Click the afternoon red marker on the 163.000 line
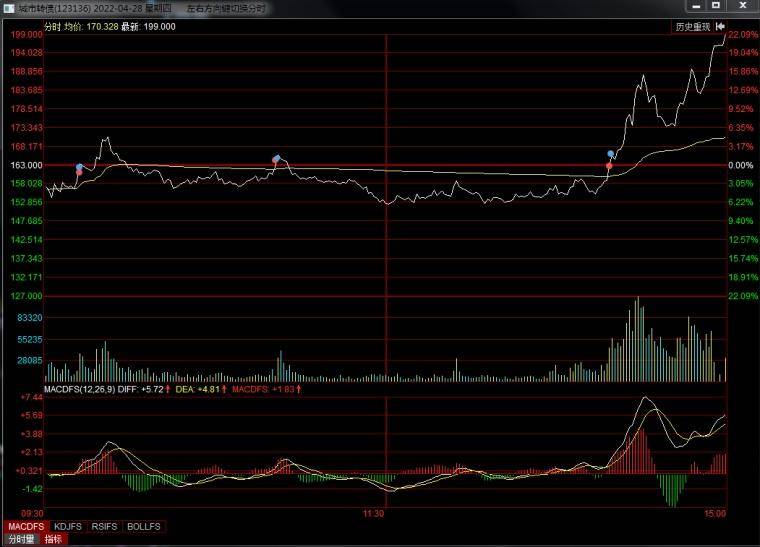The width and height of the screenshot is (760, 547). (609, 166)
